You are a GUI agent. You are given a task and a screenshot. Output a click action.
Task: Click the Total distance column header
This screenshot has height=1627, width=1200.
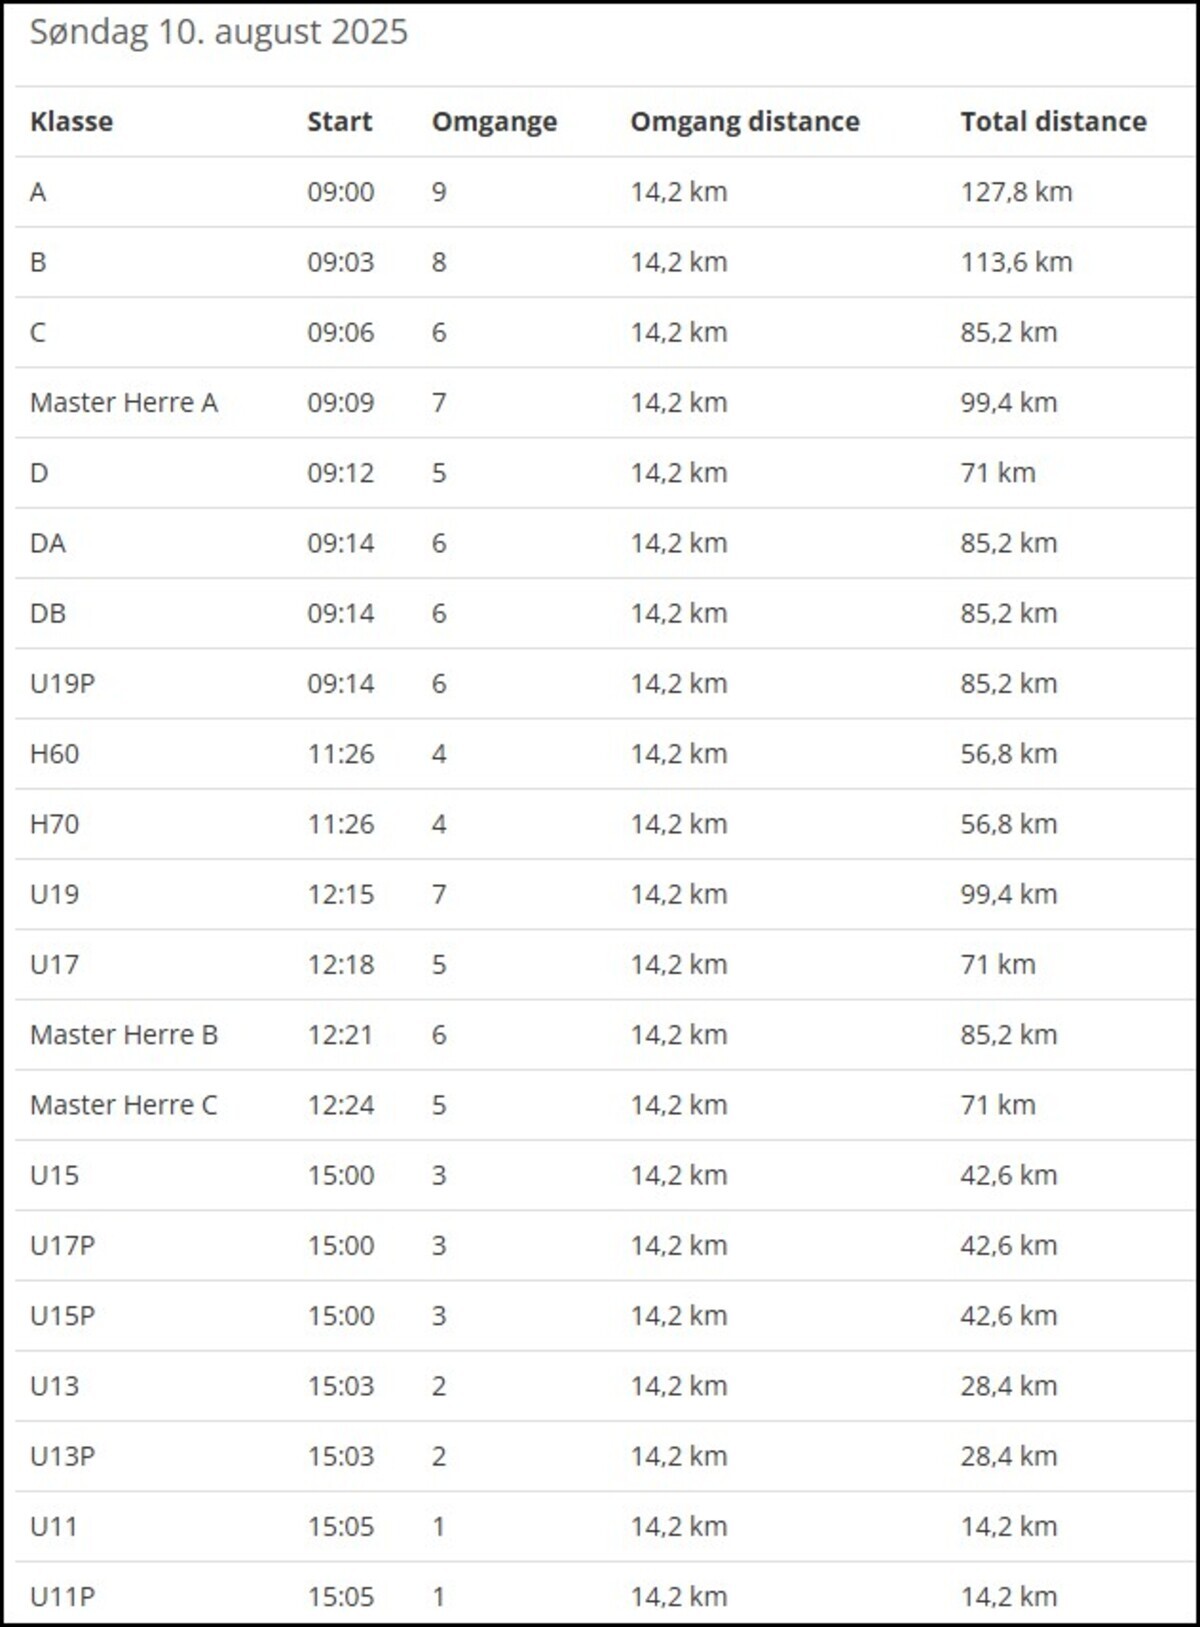1053,122
